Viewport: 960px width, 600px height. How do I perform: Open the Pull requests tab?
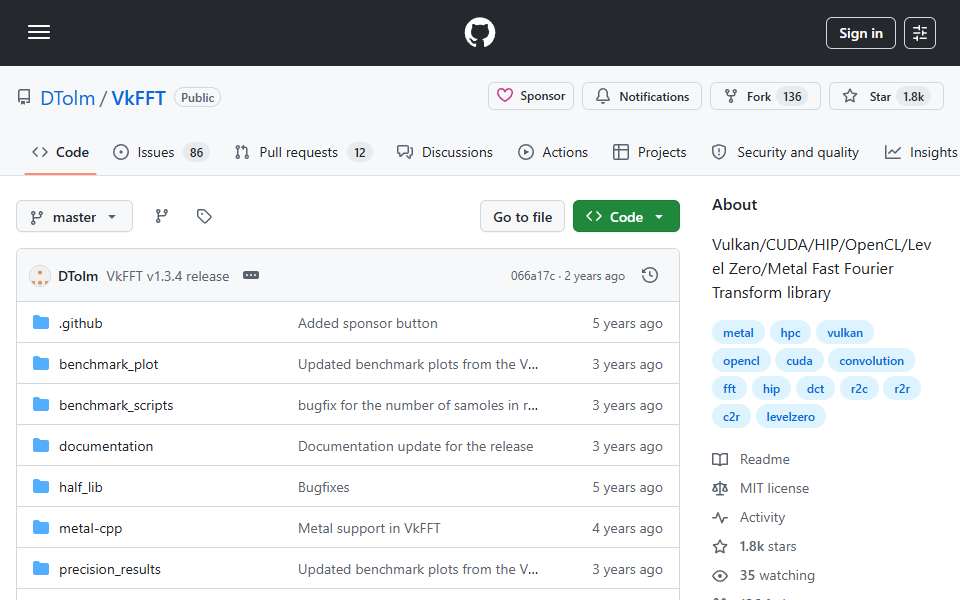(303, 152)
